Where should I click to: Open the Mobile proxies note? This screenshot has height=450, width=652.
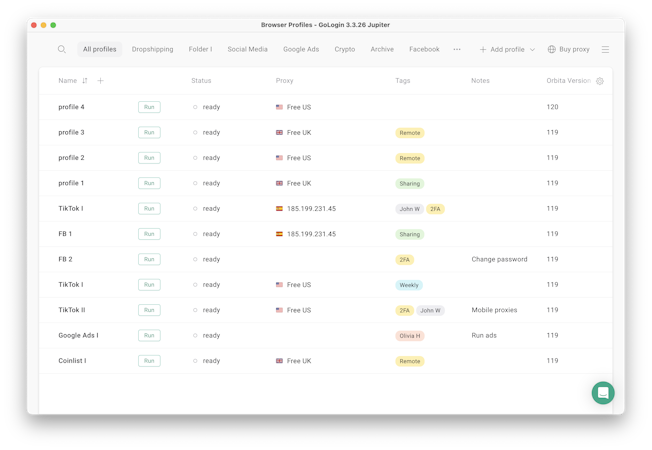pos(494,310)
